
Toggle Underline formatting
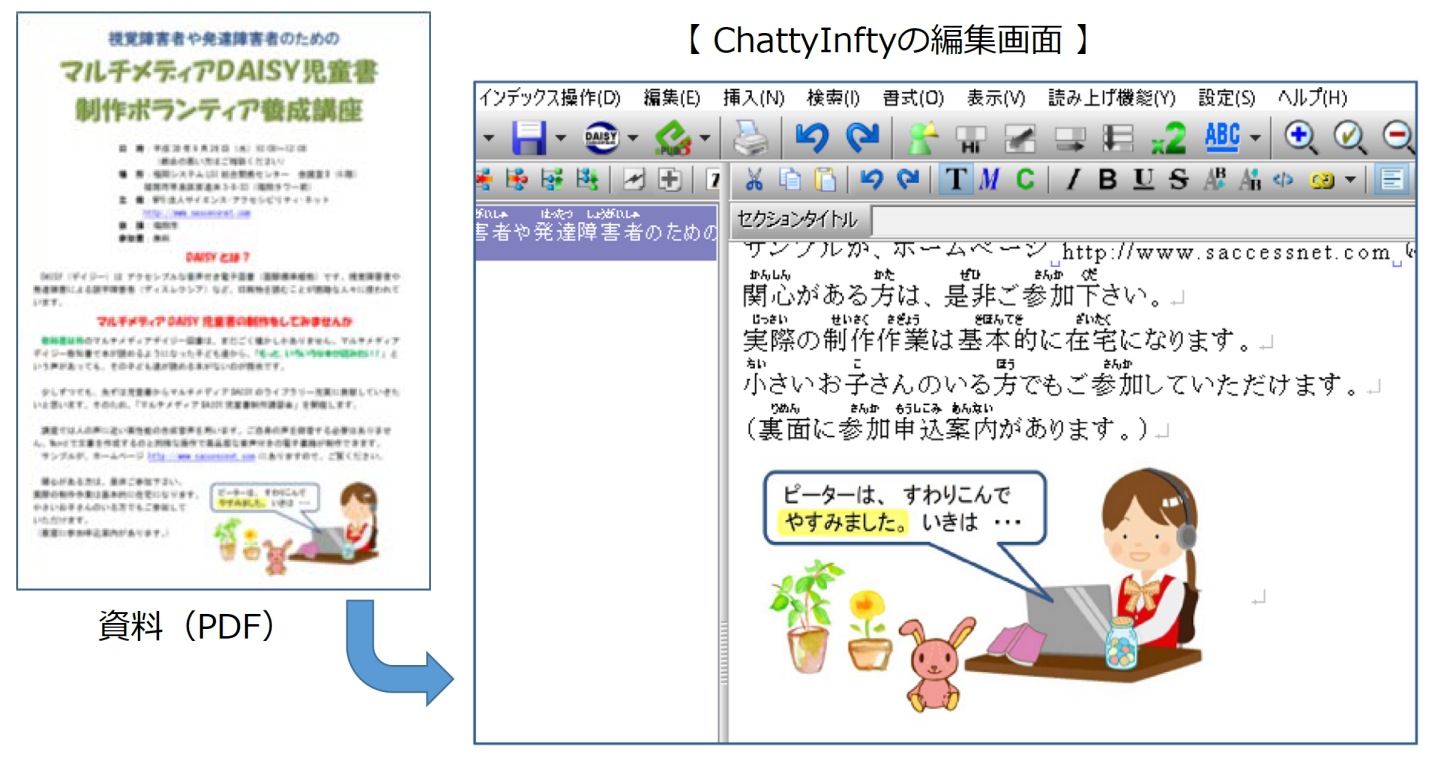tap(1143, 180)
